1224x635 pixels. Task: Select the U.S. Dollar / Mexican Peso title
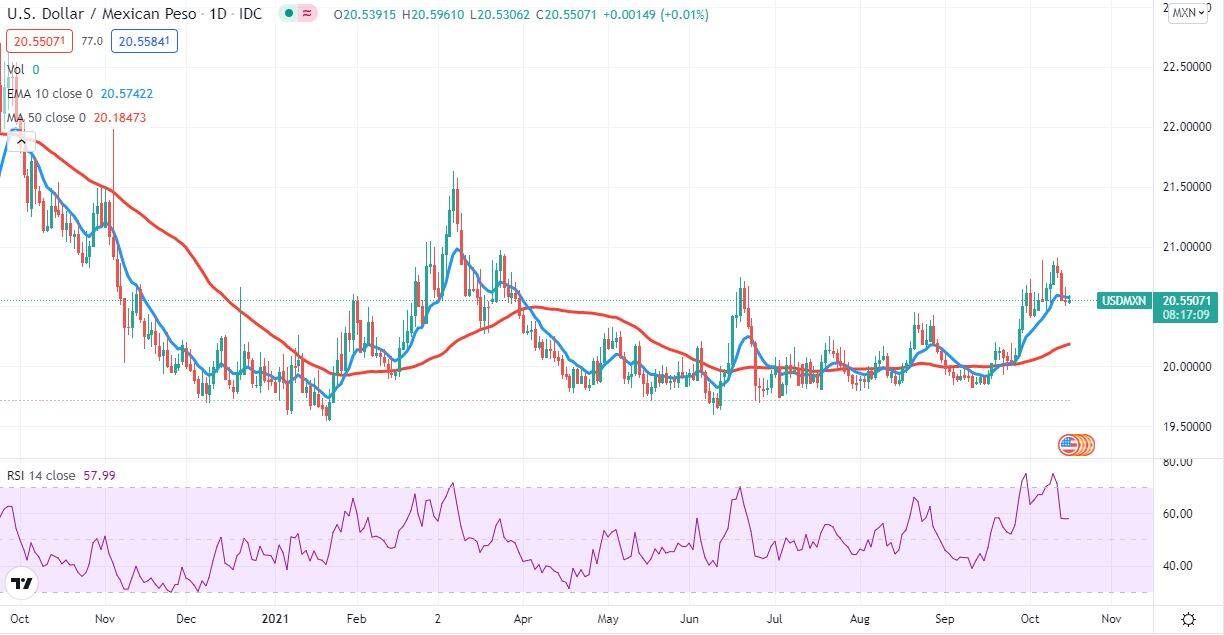pos(100,14)
